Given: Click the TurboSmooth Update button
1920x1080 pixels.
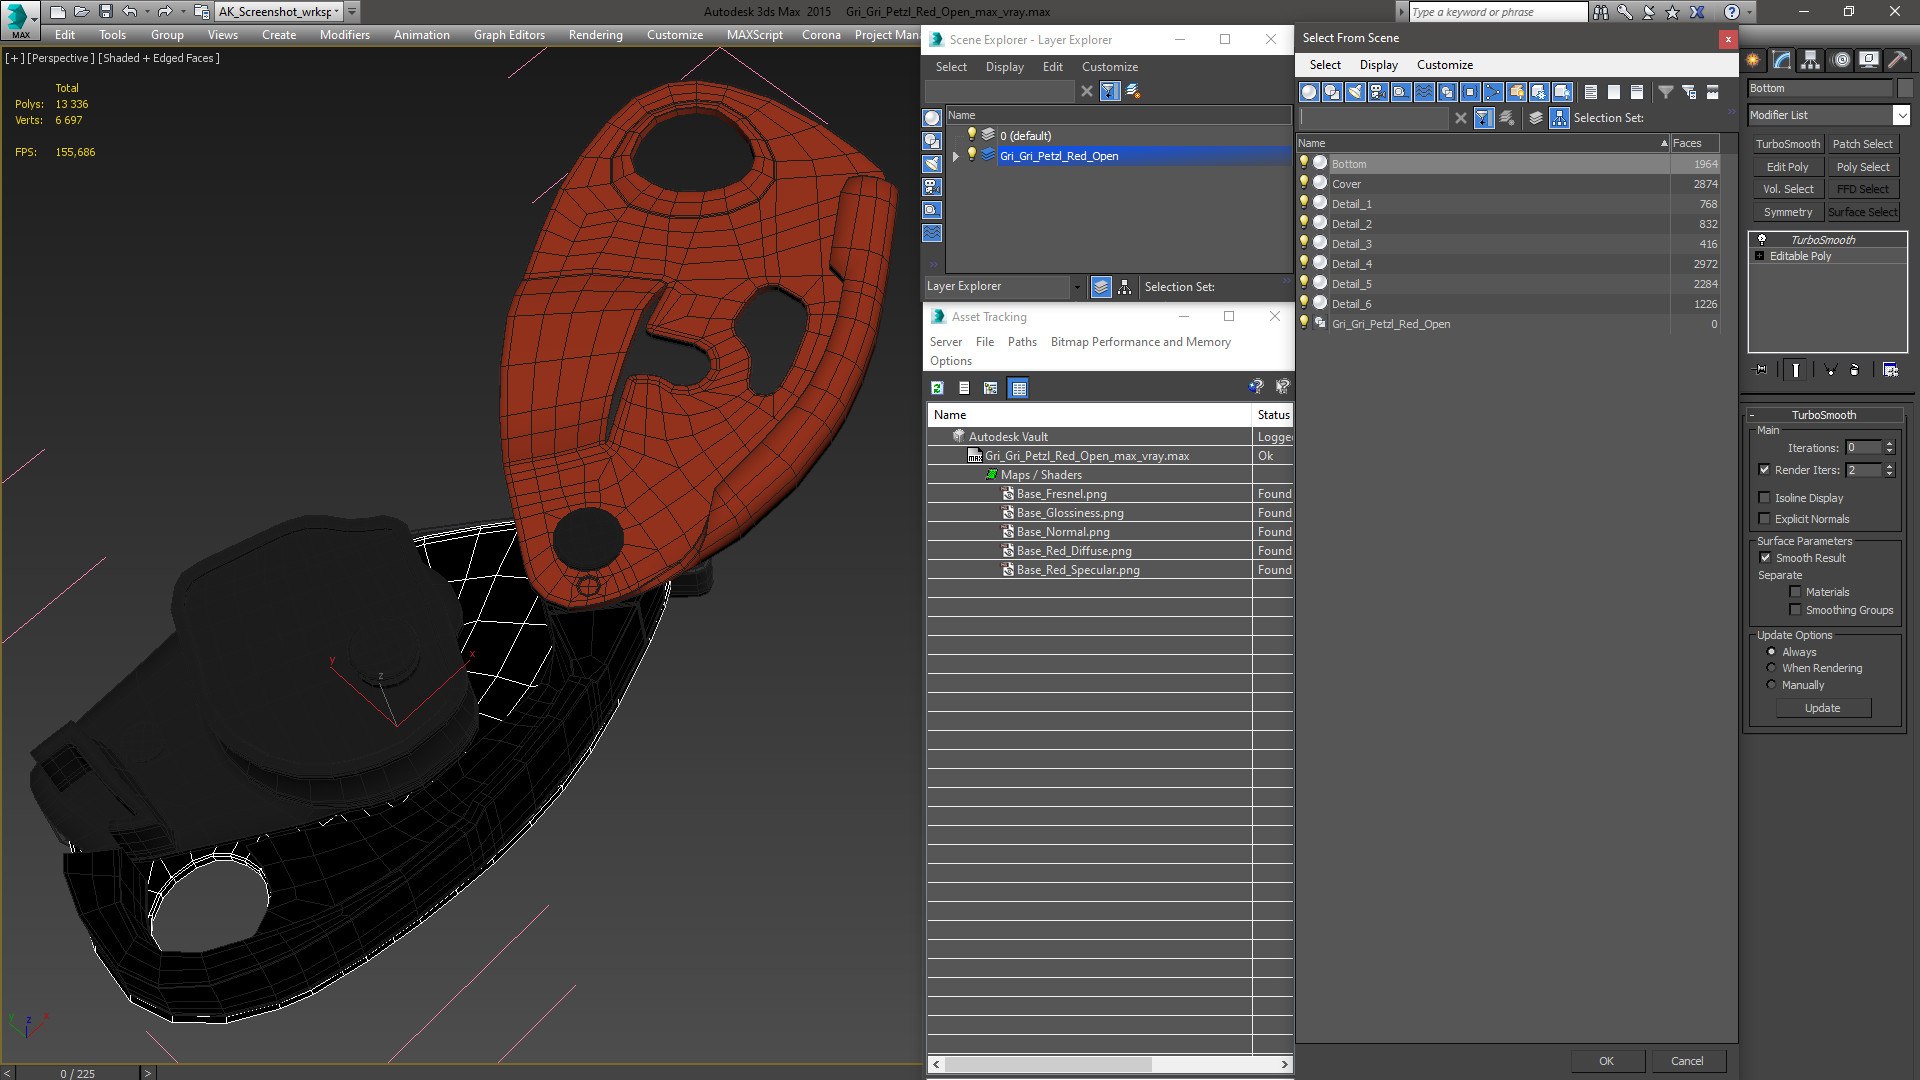Looking at the screenshot, I should tap(1822, 708).
